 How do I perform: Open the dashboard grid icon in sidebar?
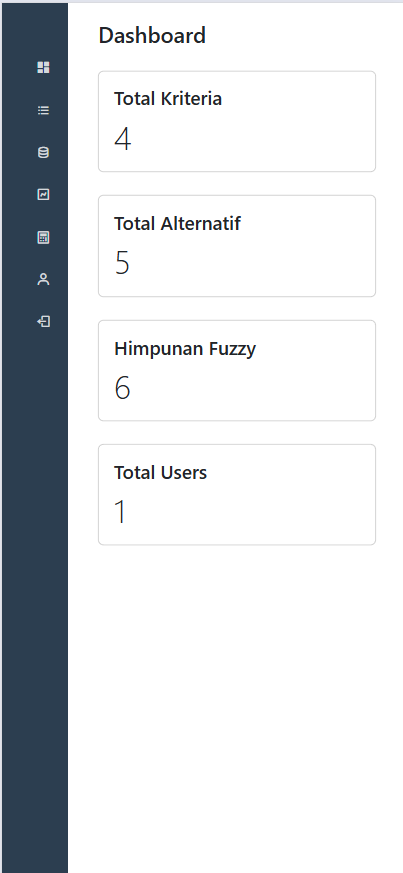[x=43, y=68]
